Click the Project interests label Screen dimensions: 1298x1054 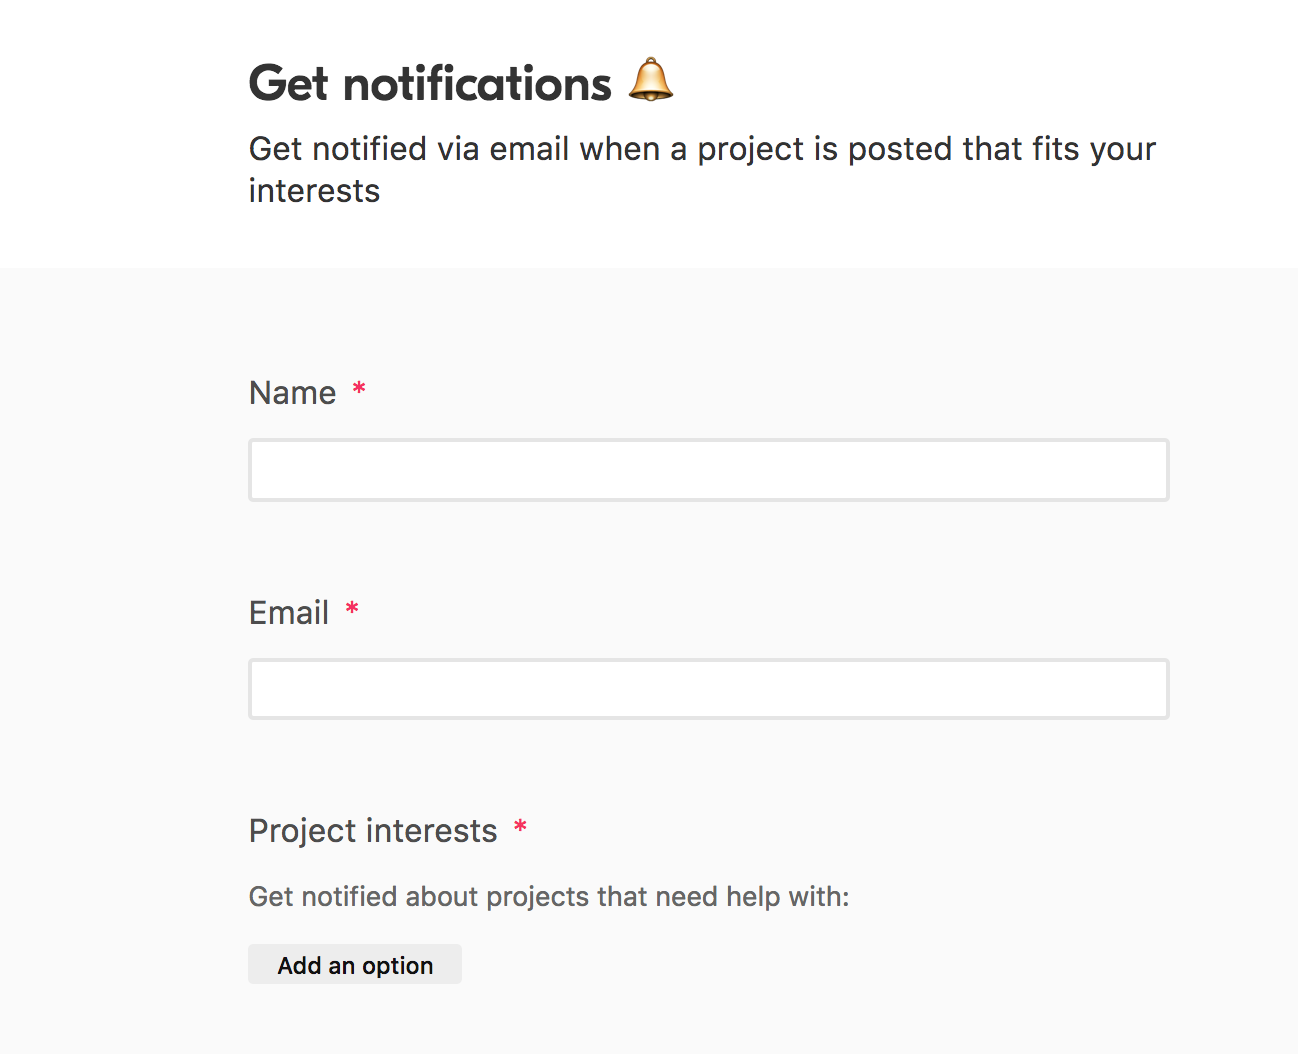point(373,830)
